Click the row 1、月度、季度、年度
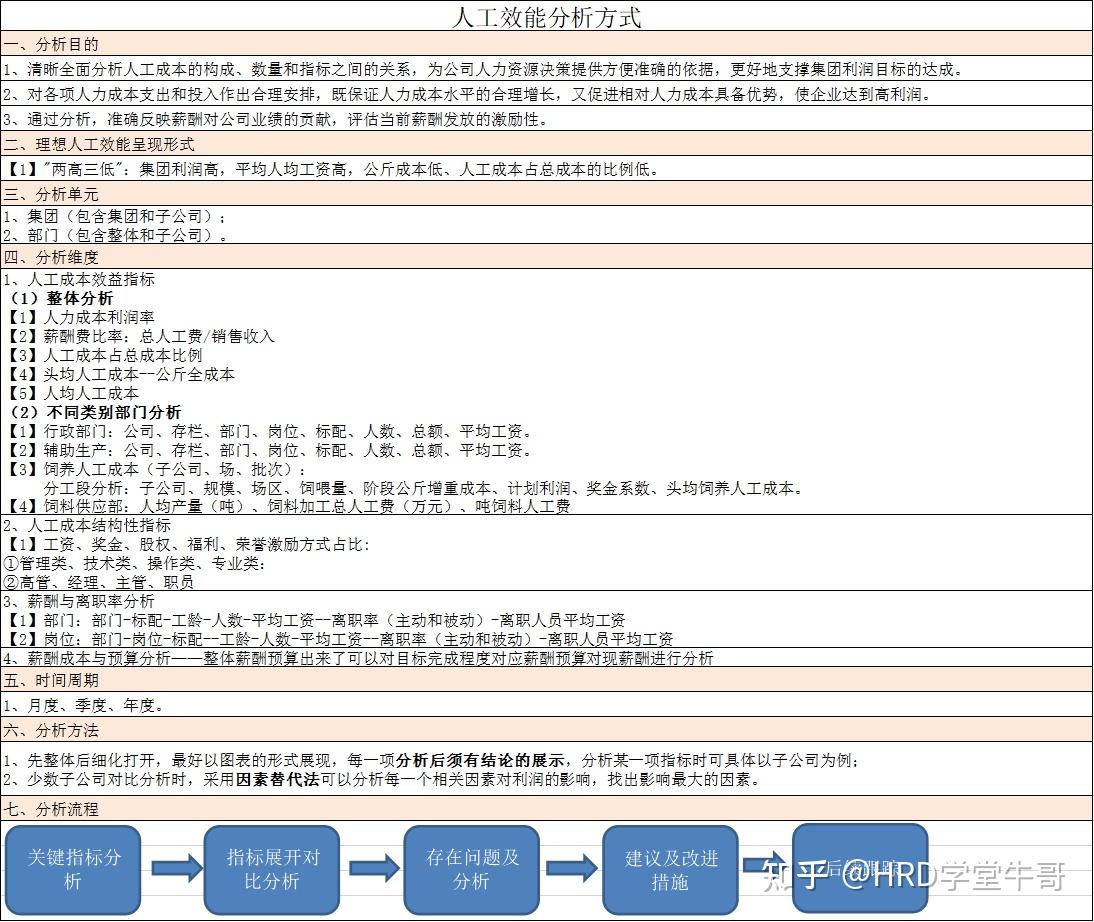Viewport: 1094px width, 922px height. 546,705
